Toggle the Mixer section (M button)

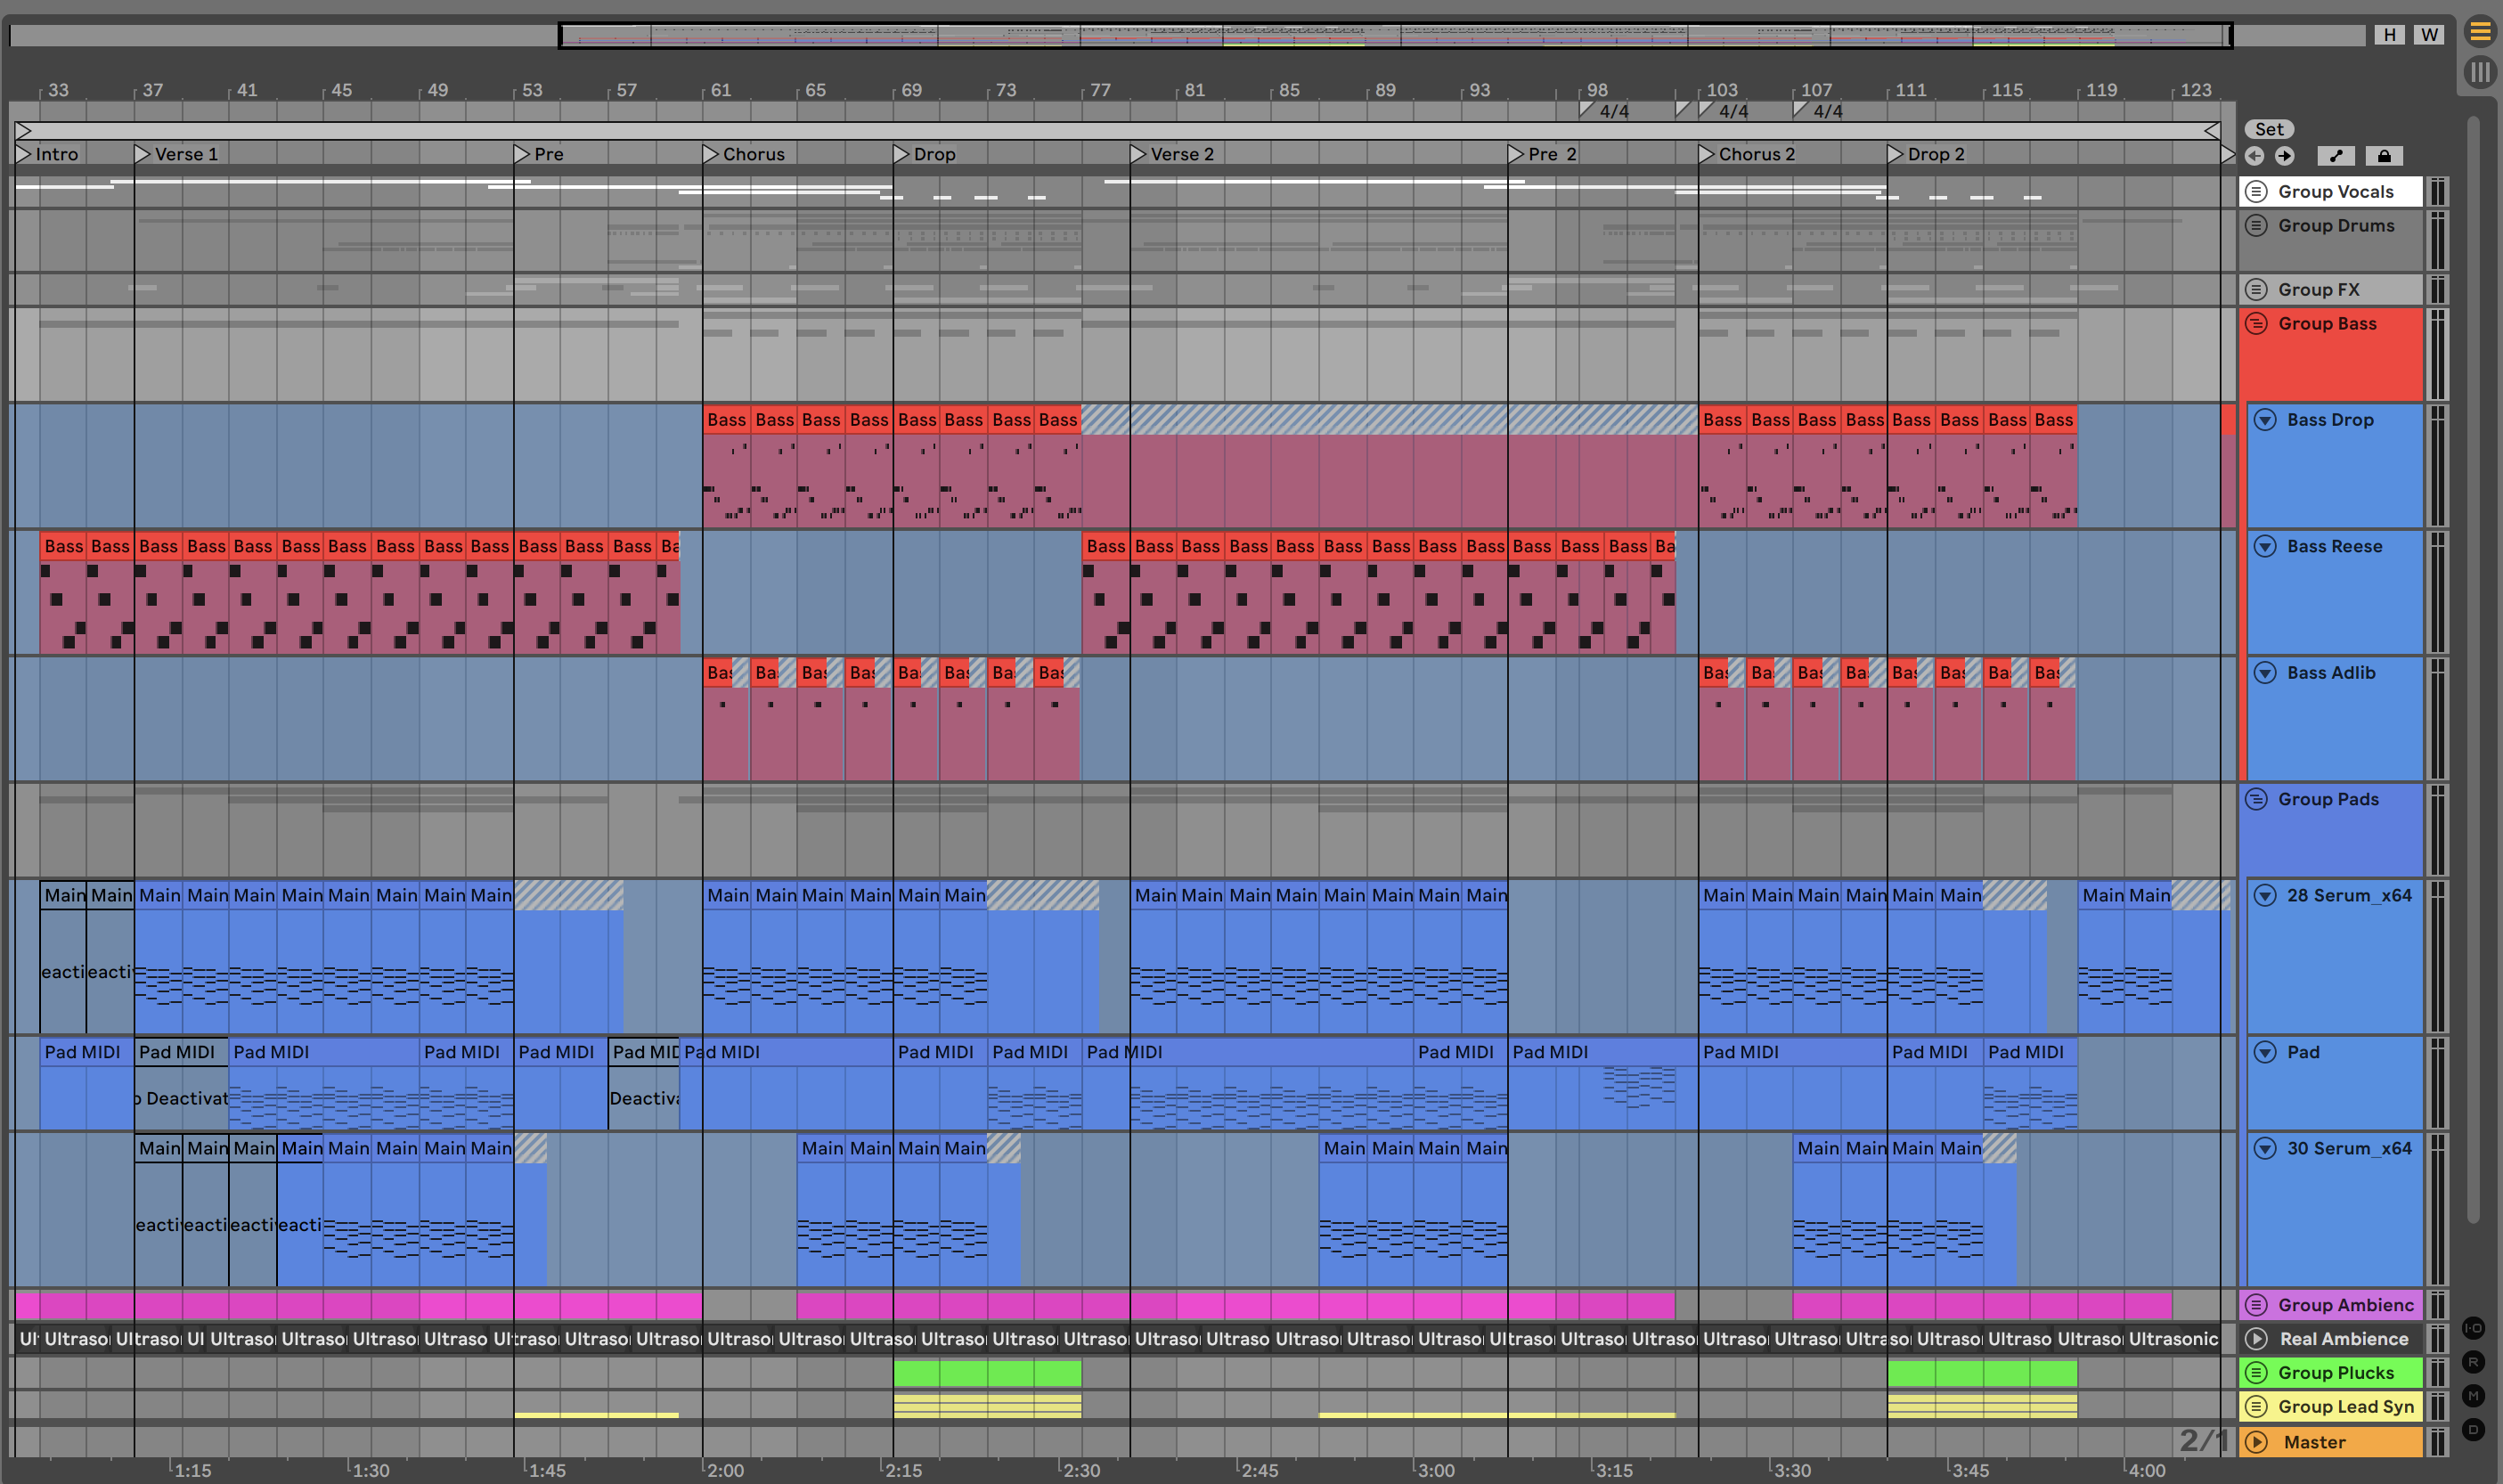pos(2474,1396)
